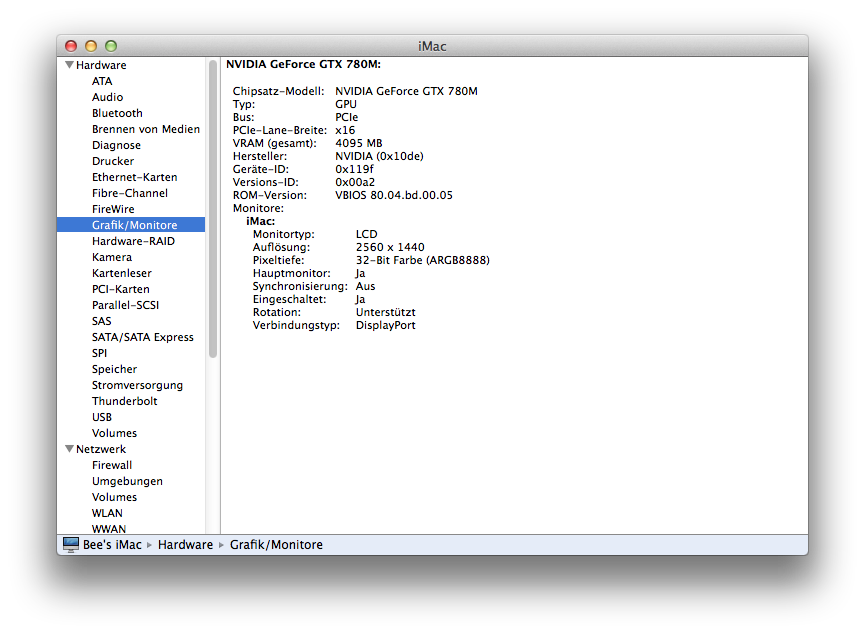The height and width of the screenshot is (634, 865).
Task: Open Brennen von Medien entry
Action: pyautogui.click(x=146, y=129)
